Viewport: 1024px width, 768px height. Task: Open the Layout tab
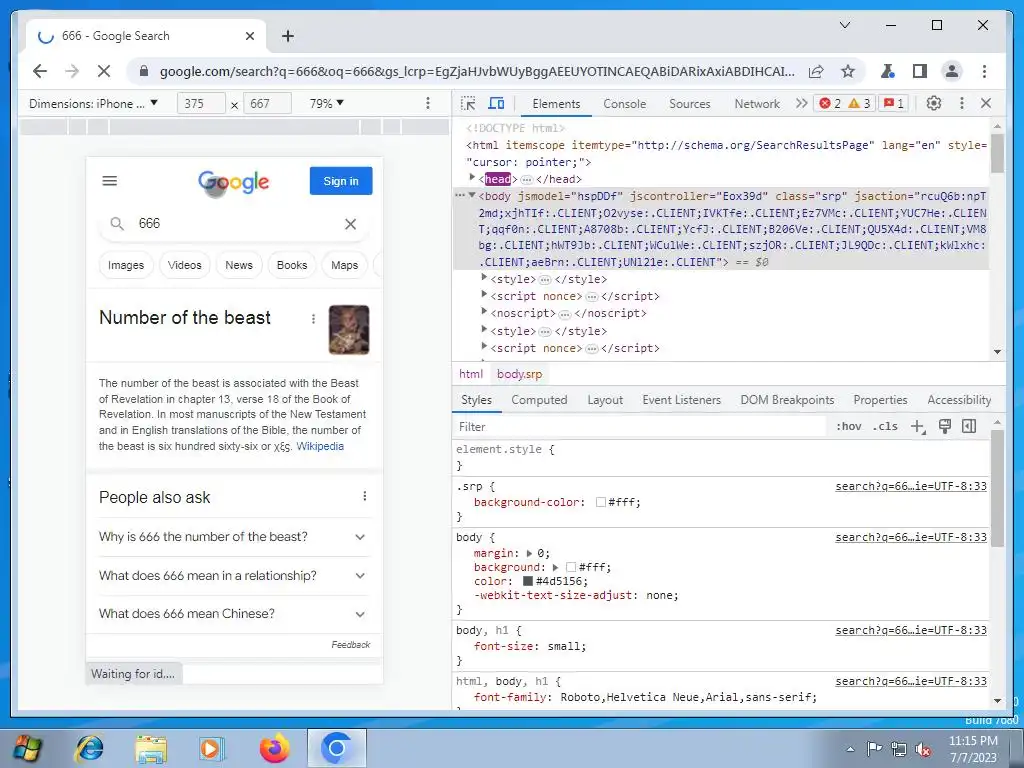coord(605,400)
